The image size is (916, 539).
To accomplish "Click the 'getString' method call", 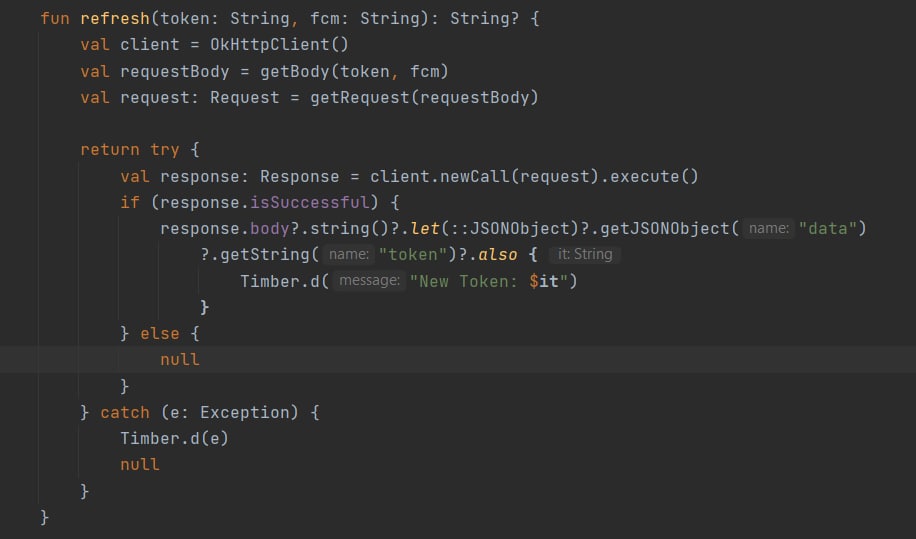I will [x=265, y=255].
